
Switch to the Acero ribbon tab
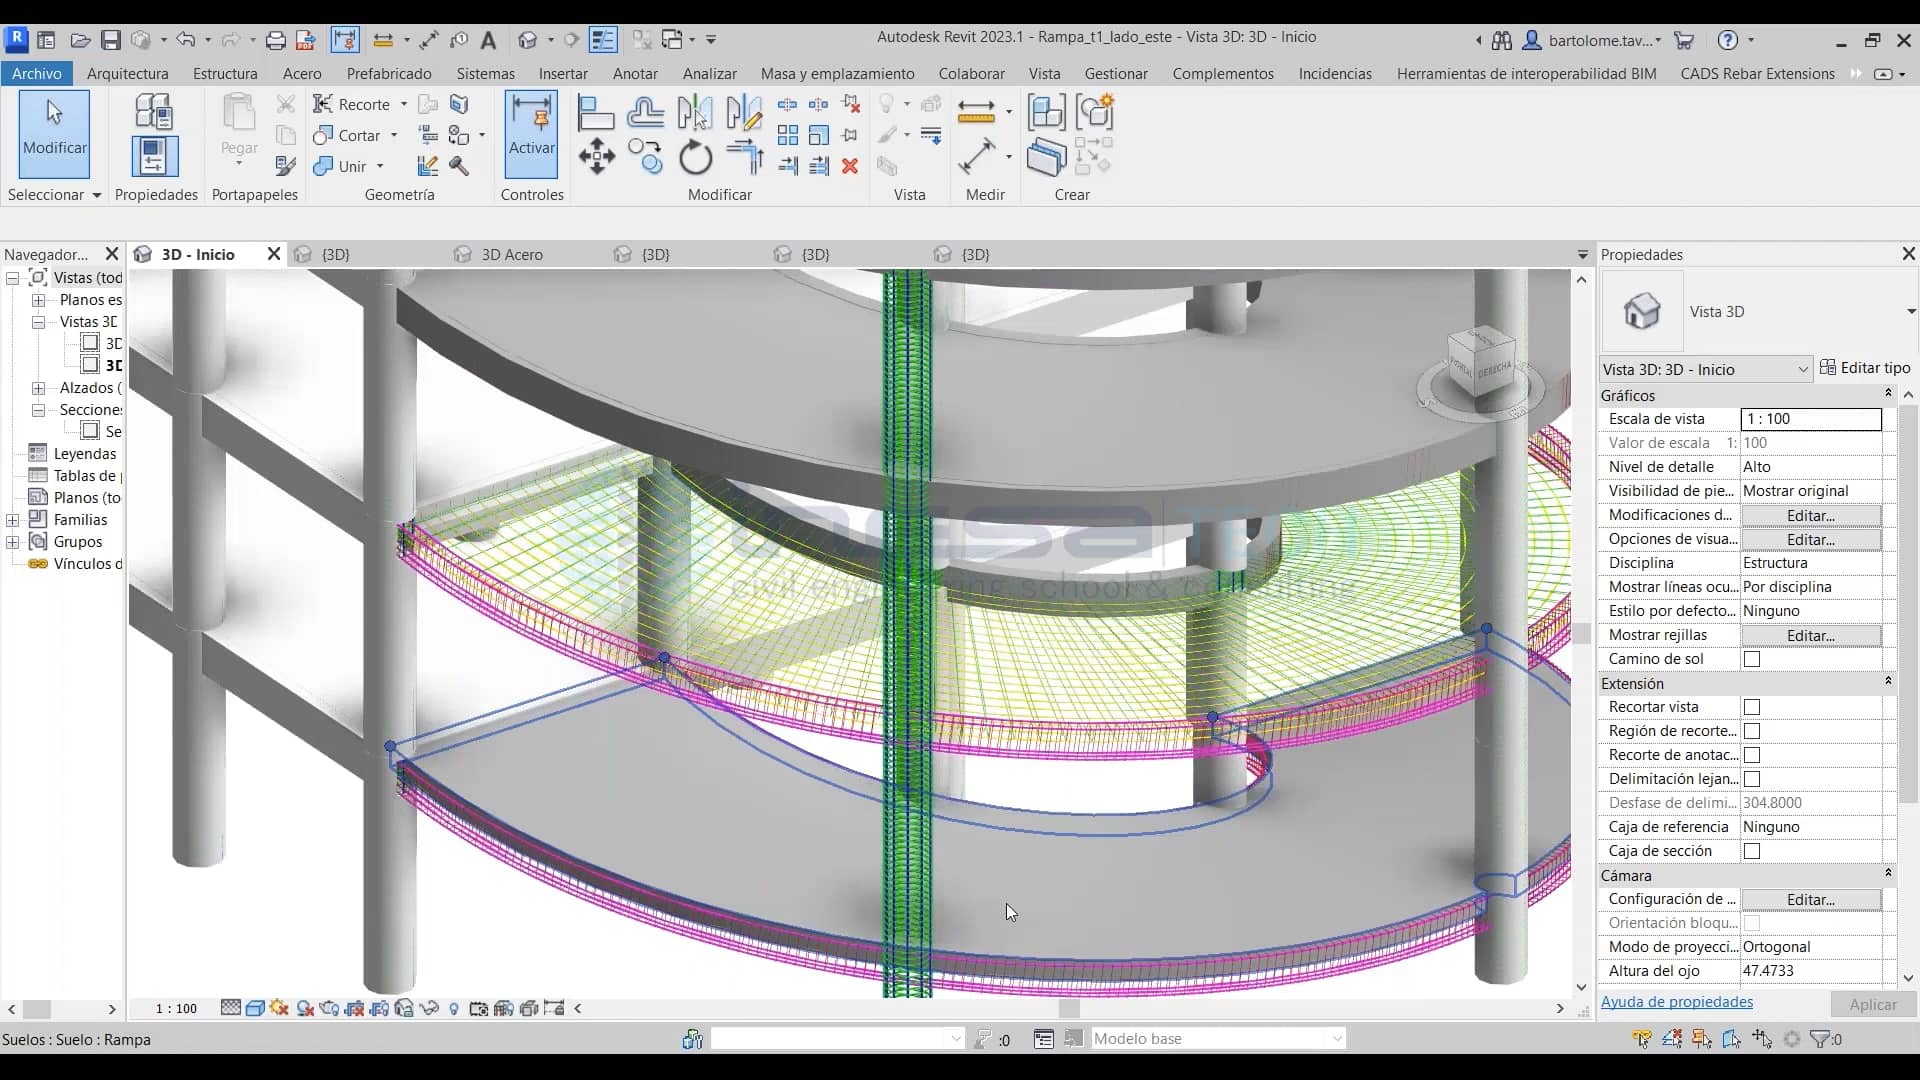(x=302, y=73)
